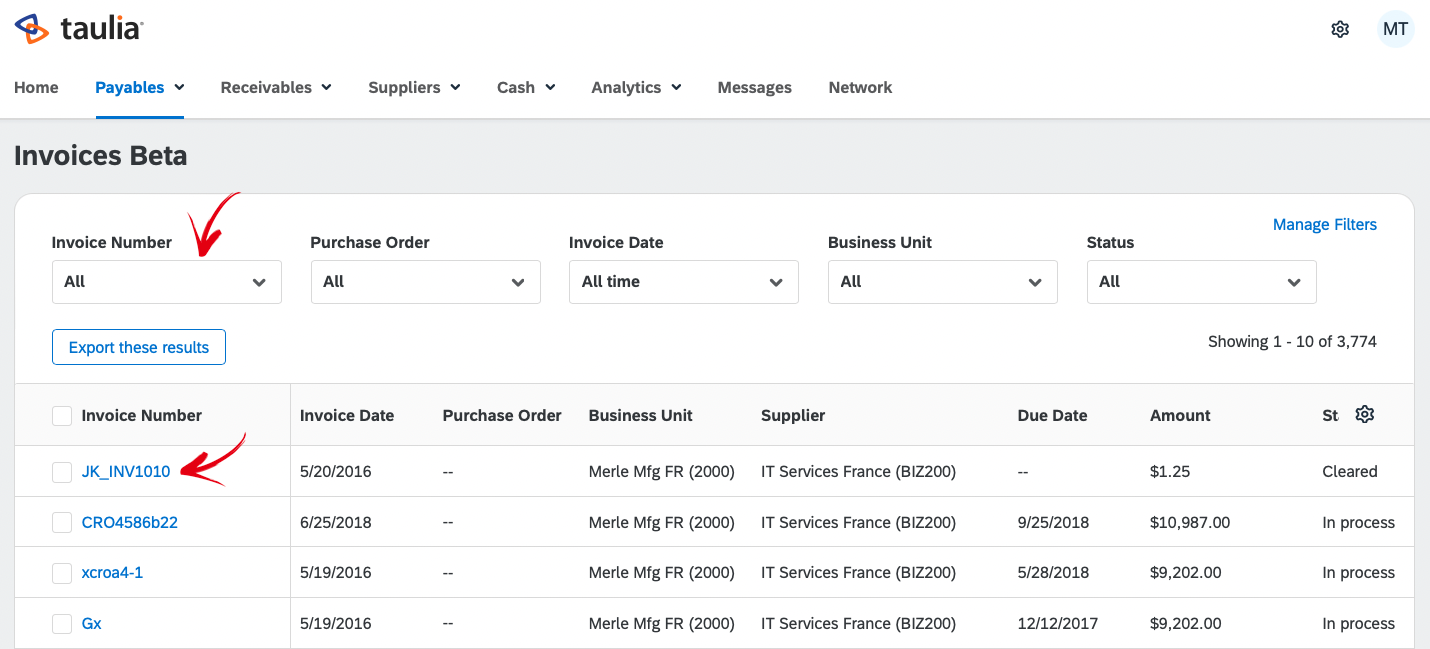
Task: Tick the checkbox for invoice xcroa4-1
Action: pos(62,573)
